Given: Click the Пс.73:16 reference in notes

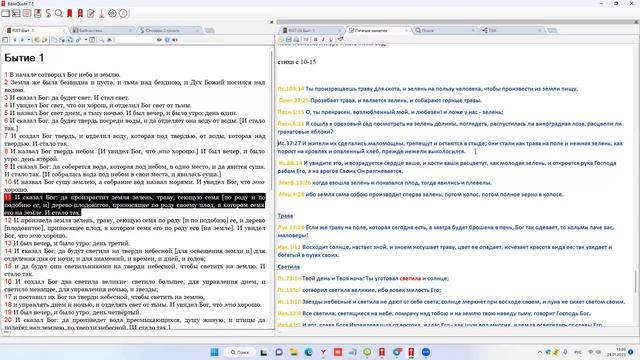Looking at the screenshot, I should pos(289,278).
